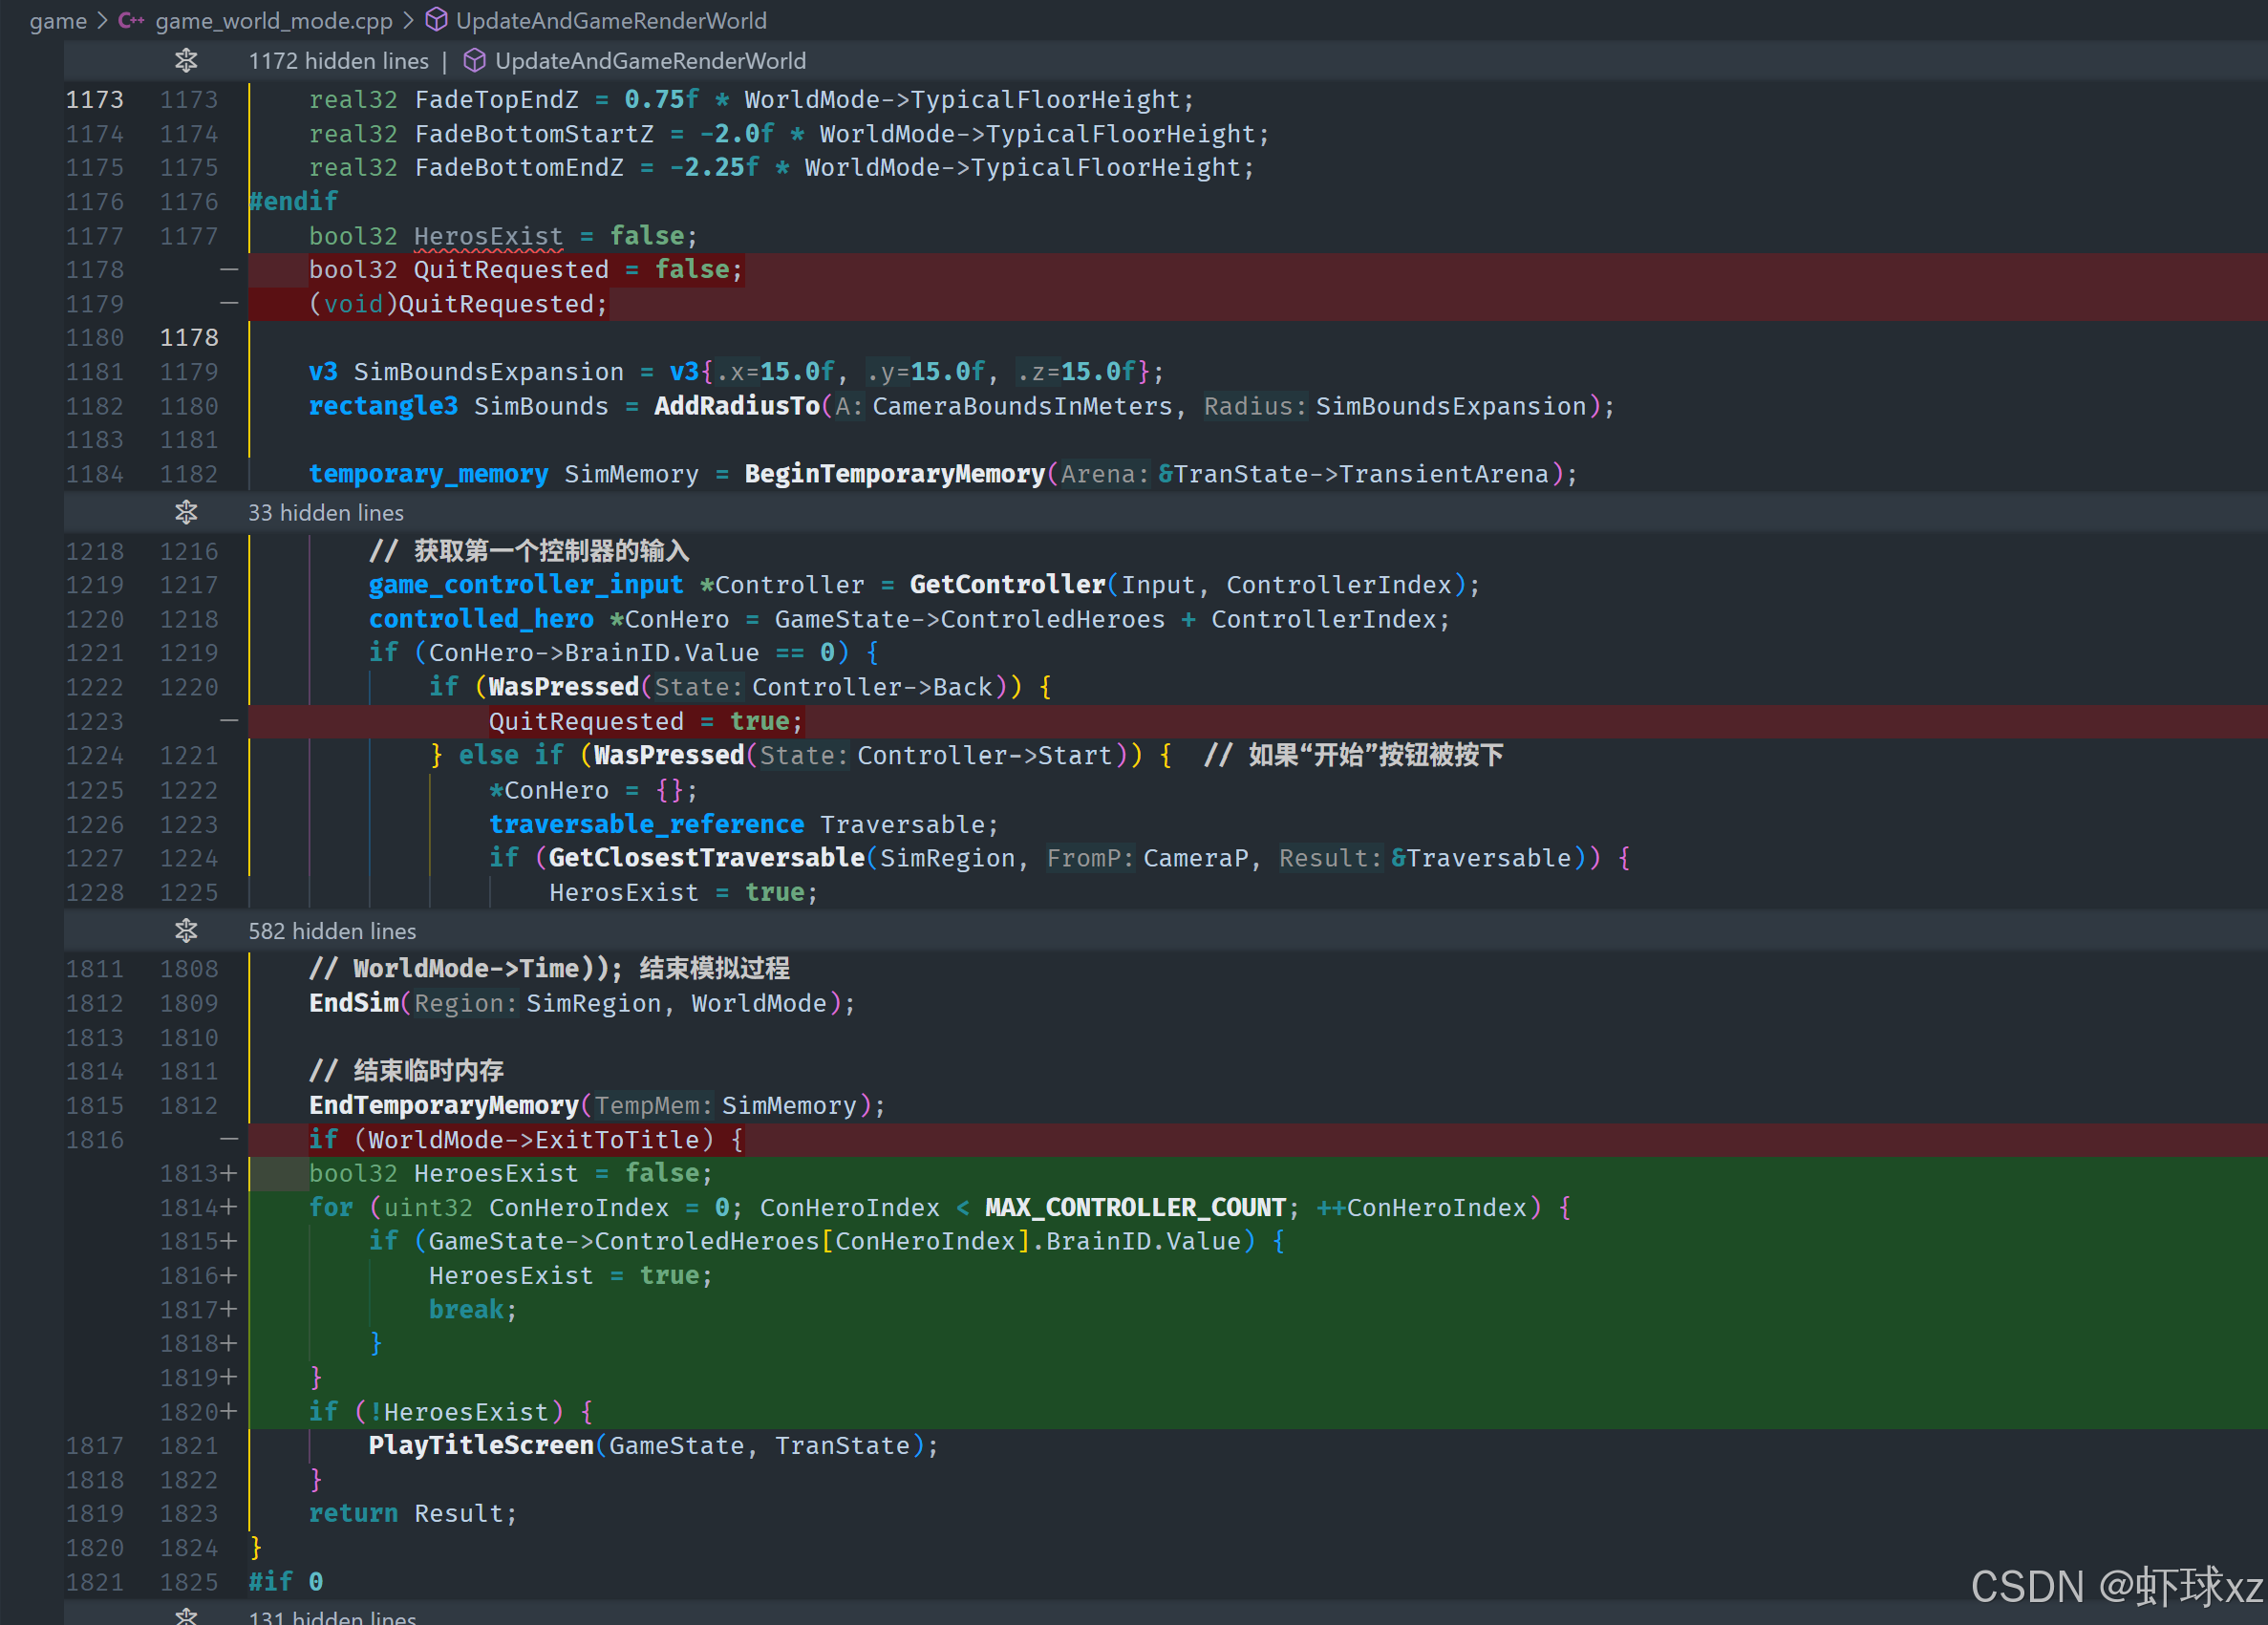
Task: Click the HerosExist variable with squiggle underline
Action: pyautogui.click(x=488, y=236)
